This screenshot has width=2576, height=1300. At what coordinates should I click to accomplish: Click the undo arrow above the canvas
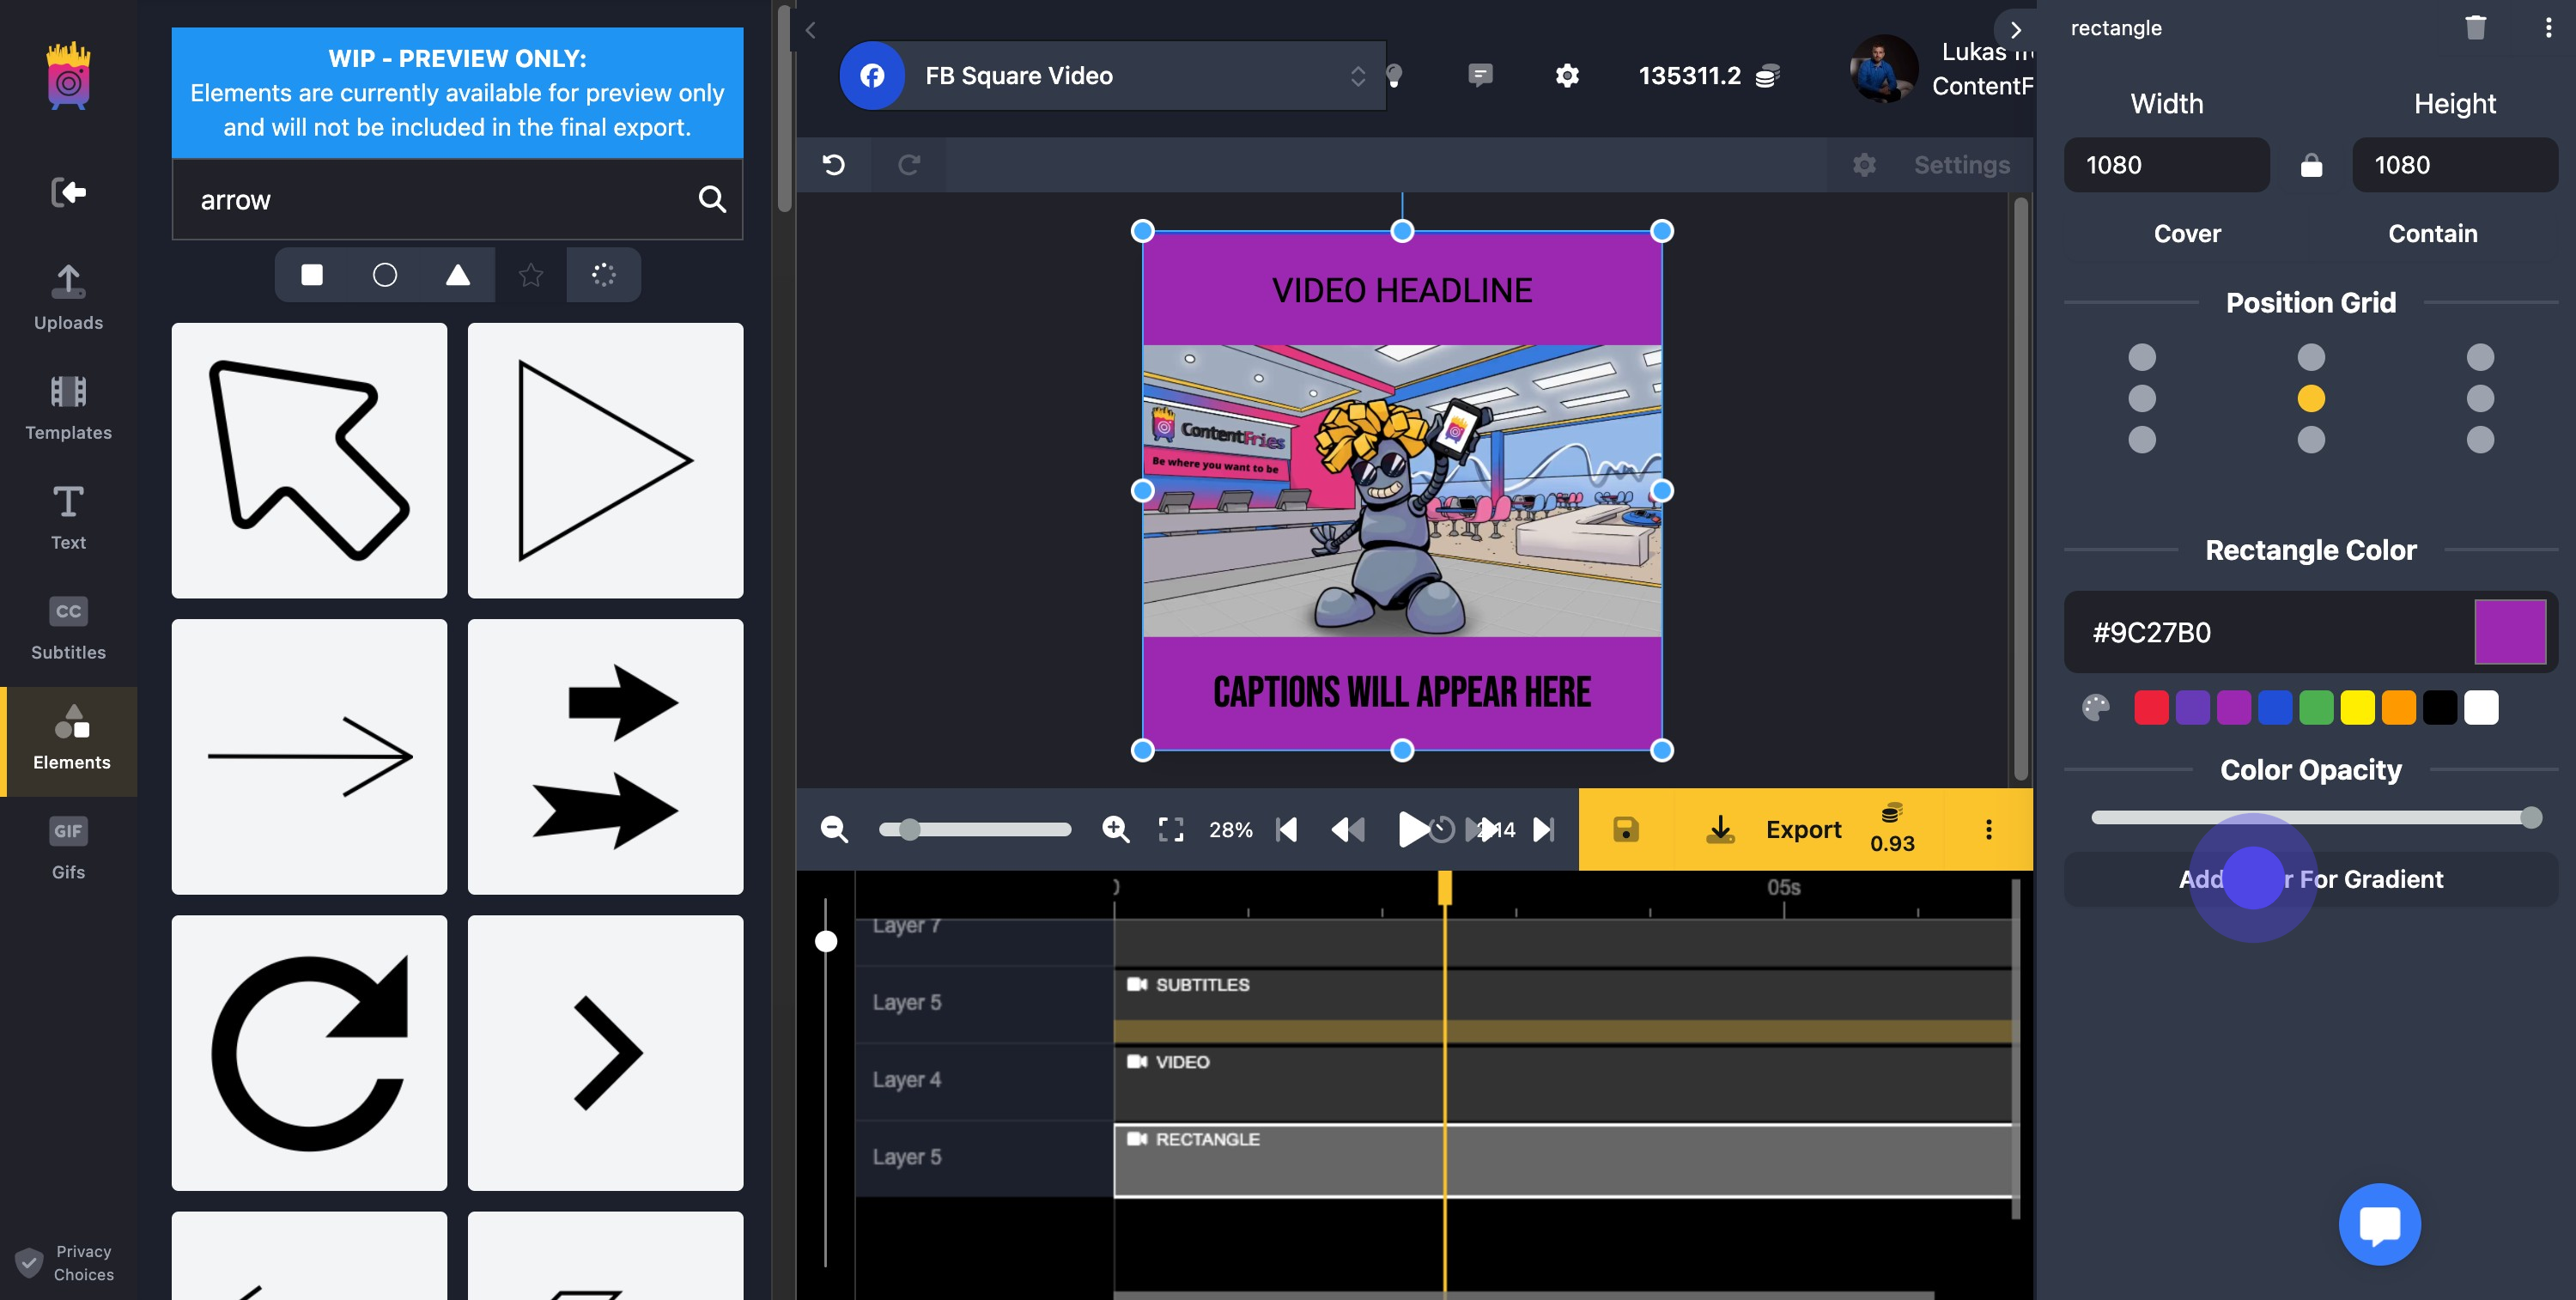coord(835,164)
